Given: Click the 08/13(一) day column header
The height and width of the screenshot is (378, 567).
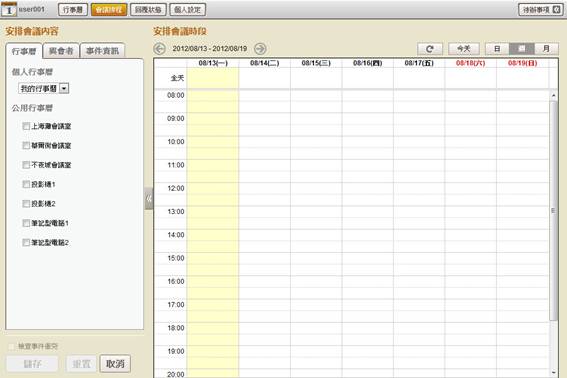Looking at the screenshot, I should pyautogui.click(x=213, y=63).
